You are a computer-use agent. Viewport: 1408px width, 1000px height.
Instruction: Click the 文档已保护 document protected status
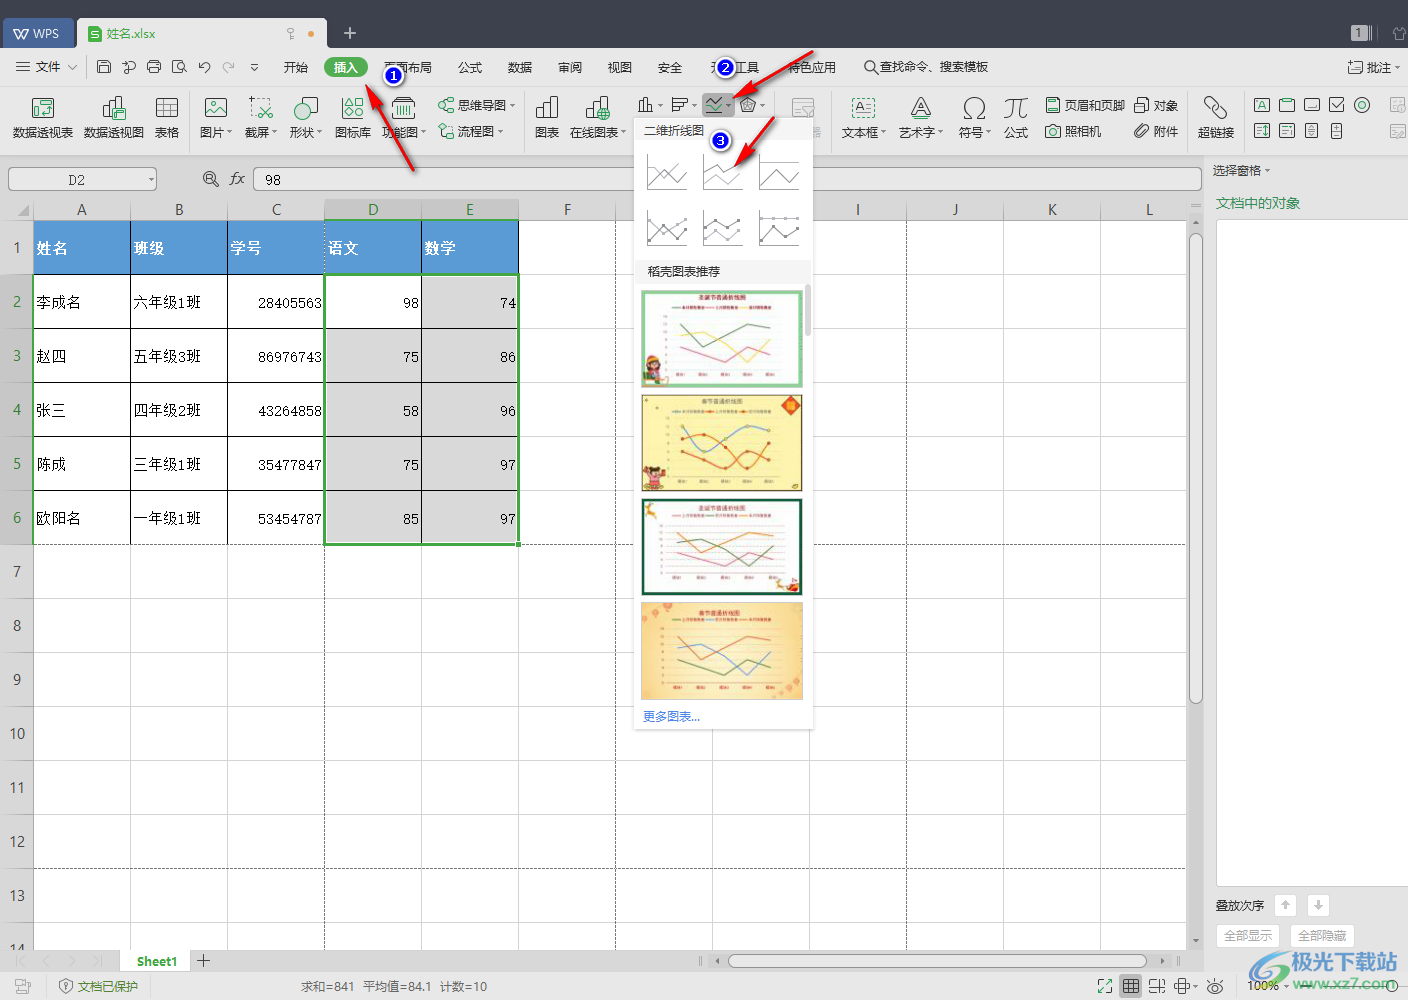[x=99, y=986]
